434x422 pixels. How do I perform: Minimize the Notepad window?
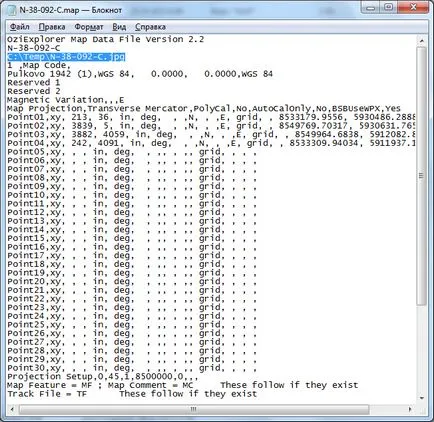pos(371,8)
